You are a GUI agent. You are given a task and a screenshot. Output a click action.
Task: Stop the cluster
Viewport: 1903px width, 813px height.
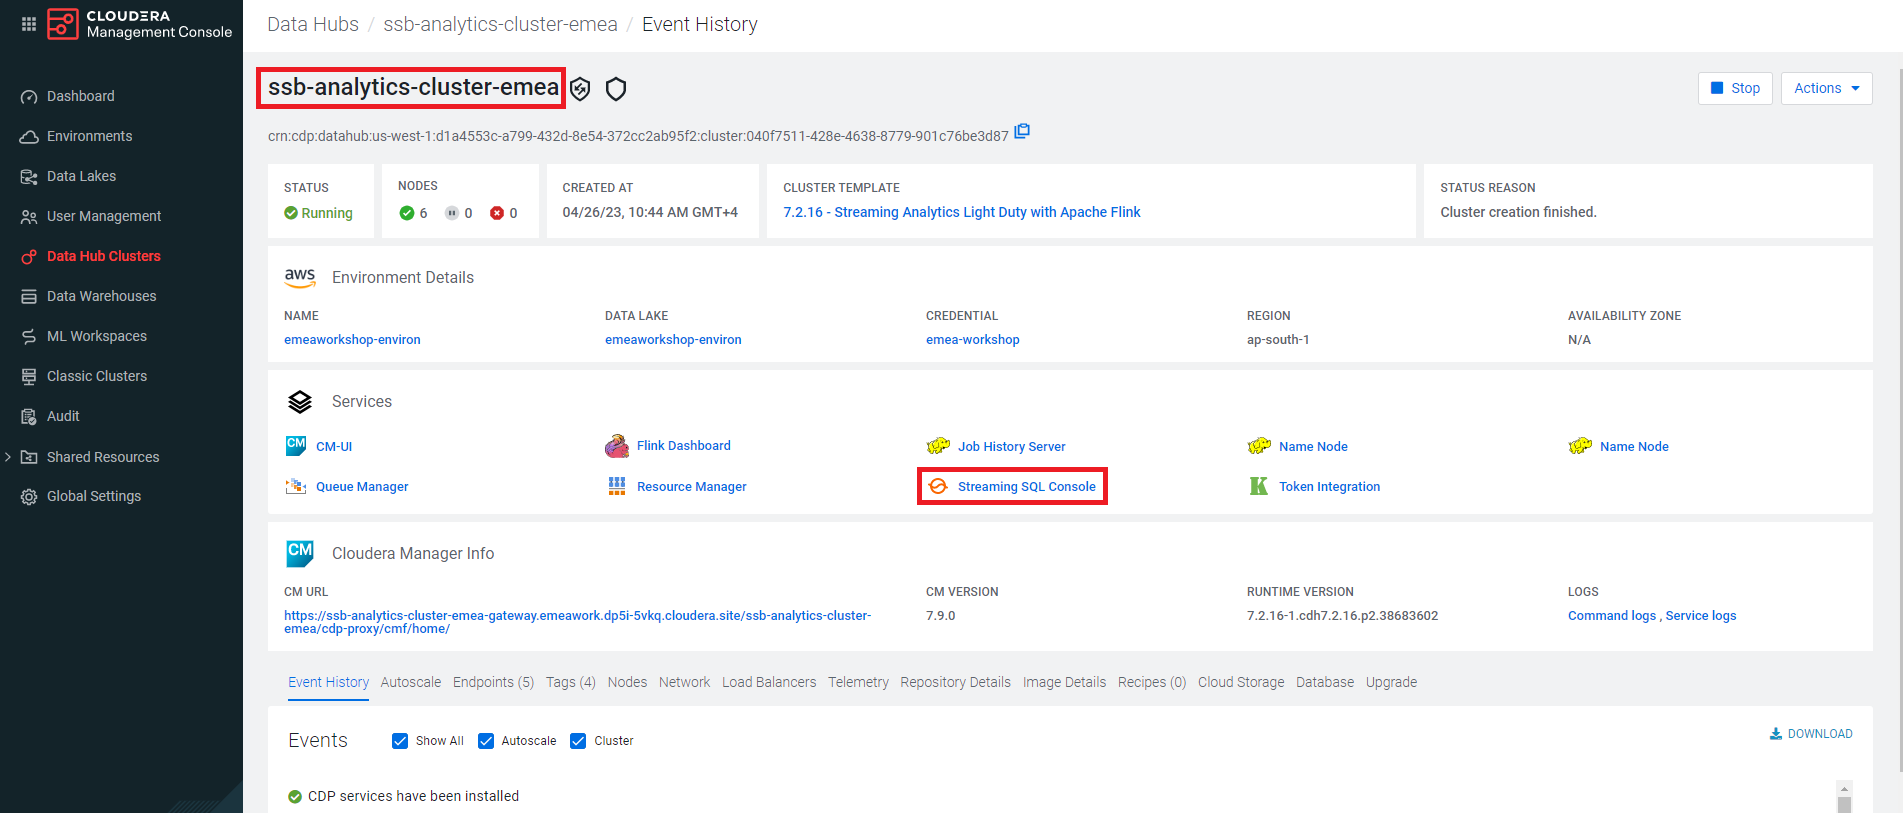pyautogui.click(x=1735, y=88)
